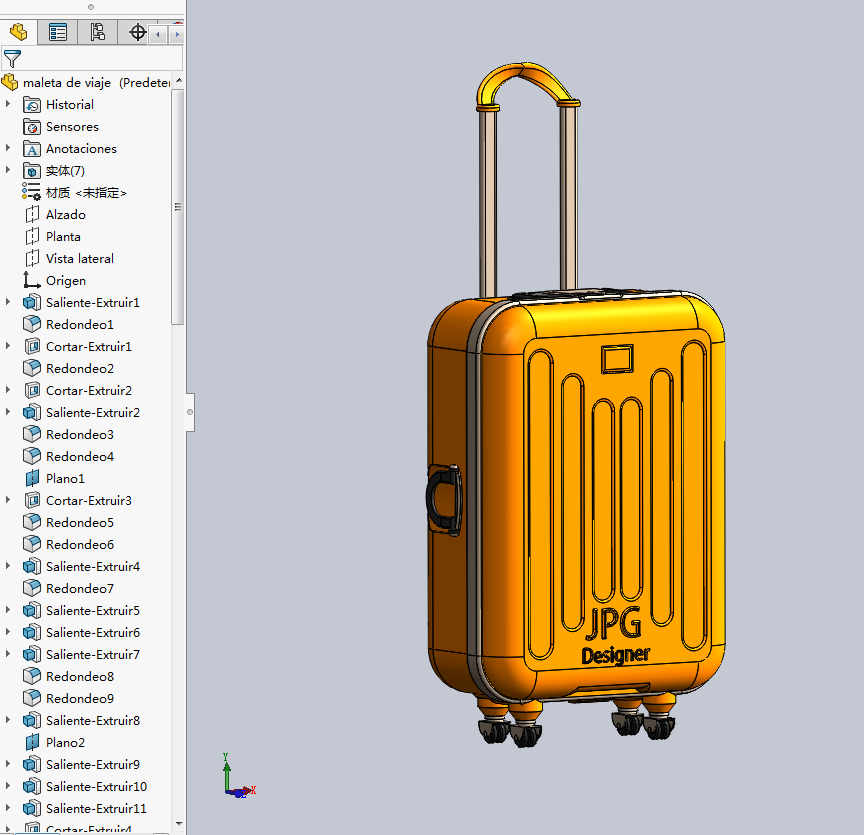This screenshot has width=864, height=835.
Task: Click the coordinate triad in viewport
Action: (238, 777)
